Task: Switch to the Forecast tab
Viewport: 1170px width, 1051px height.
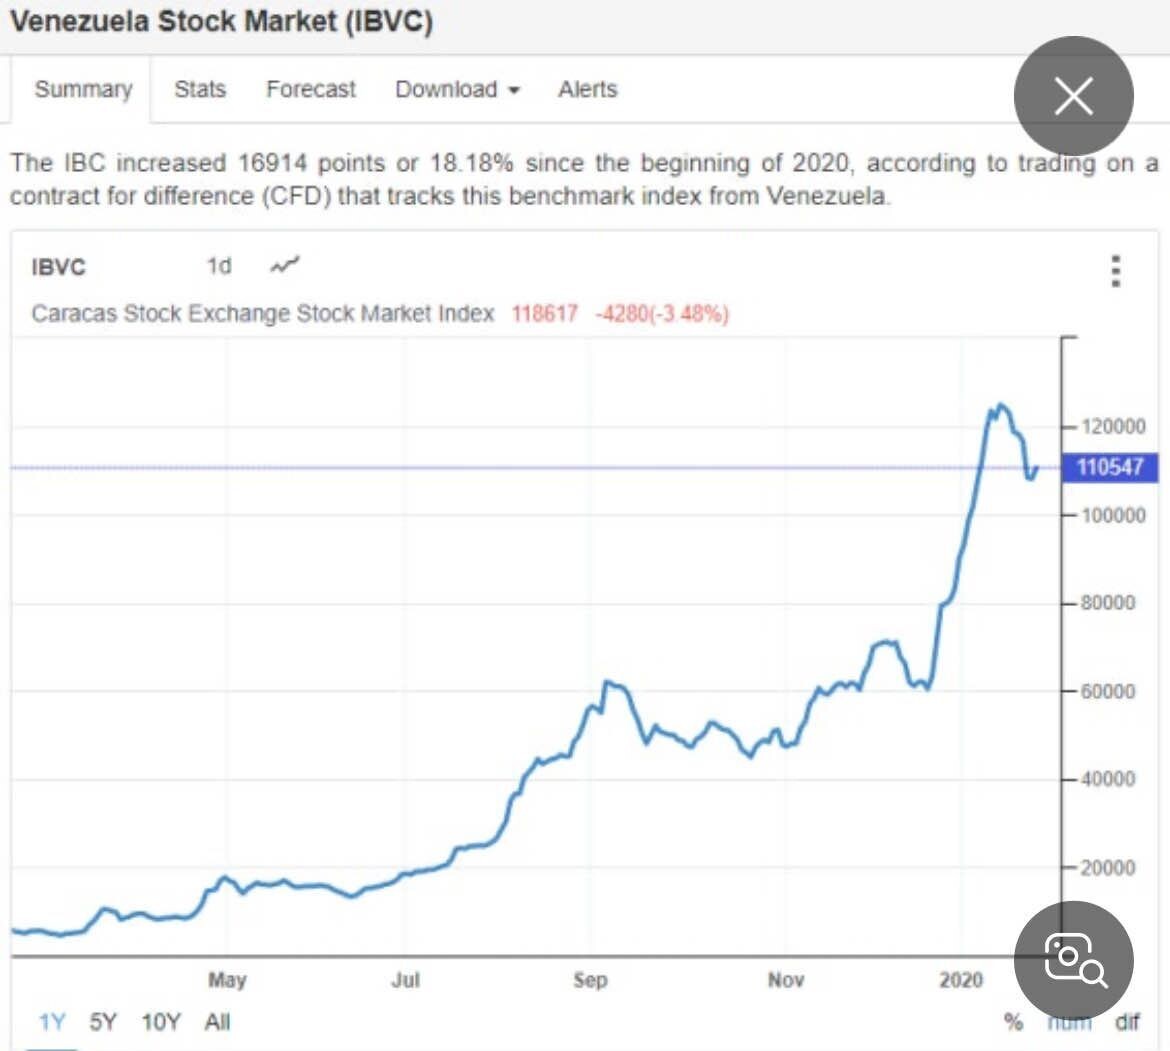Action: (x=310, y=89)
